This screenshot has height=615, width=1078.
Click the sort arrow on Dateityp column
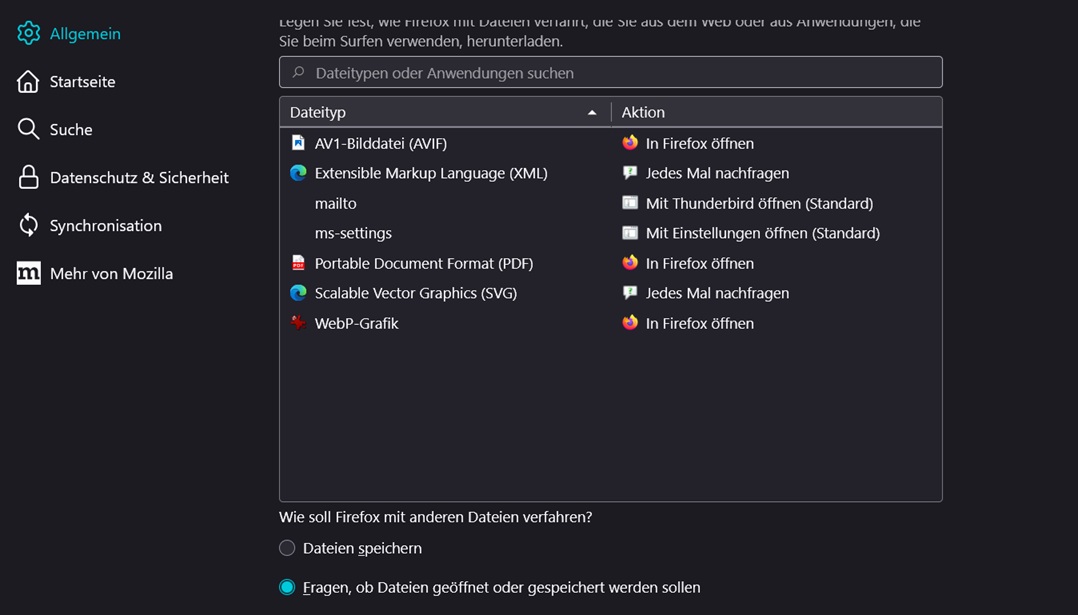pos(593,112)
